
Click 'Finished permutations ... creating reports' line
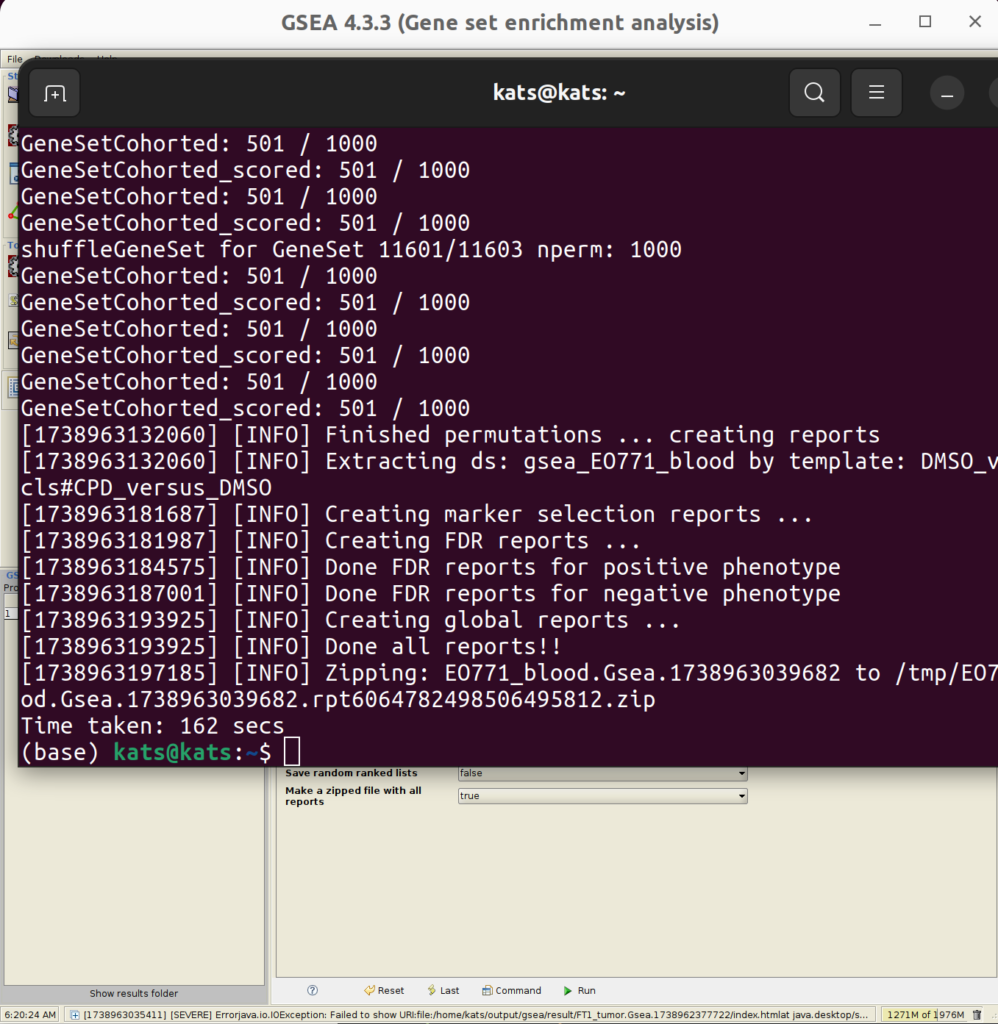[451, 436]
